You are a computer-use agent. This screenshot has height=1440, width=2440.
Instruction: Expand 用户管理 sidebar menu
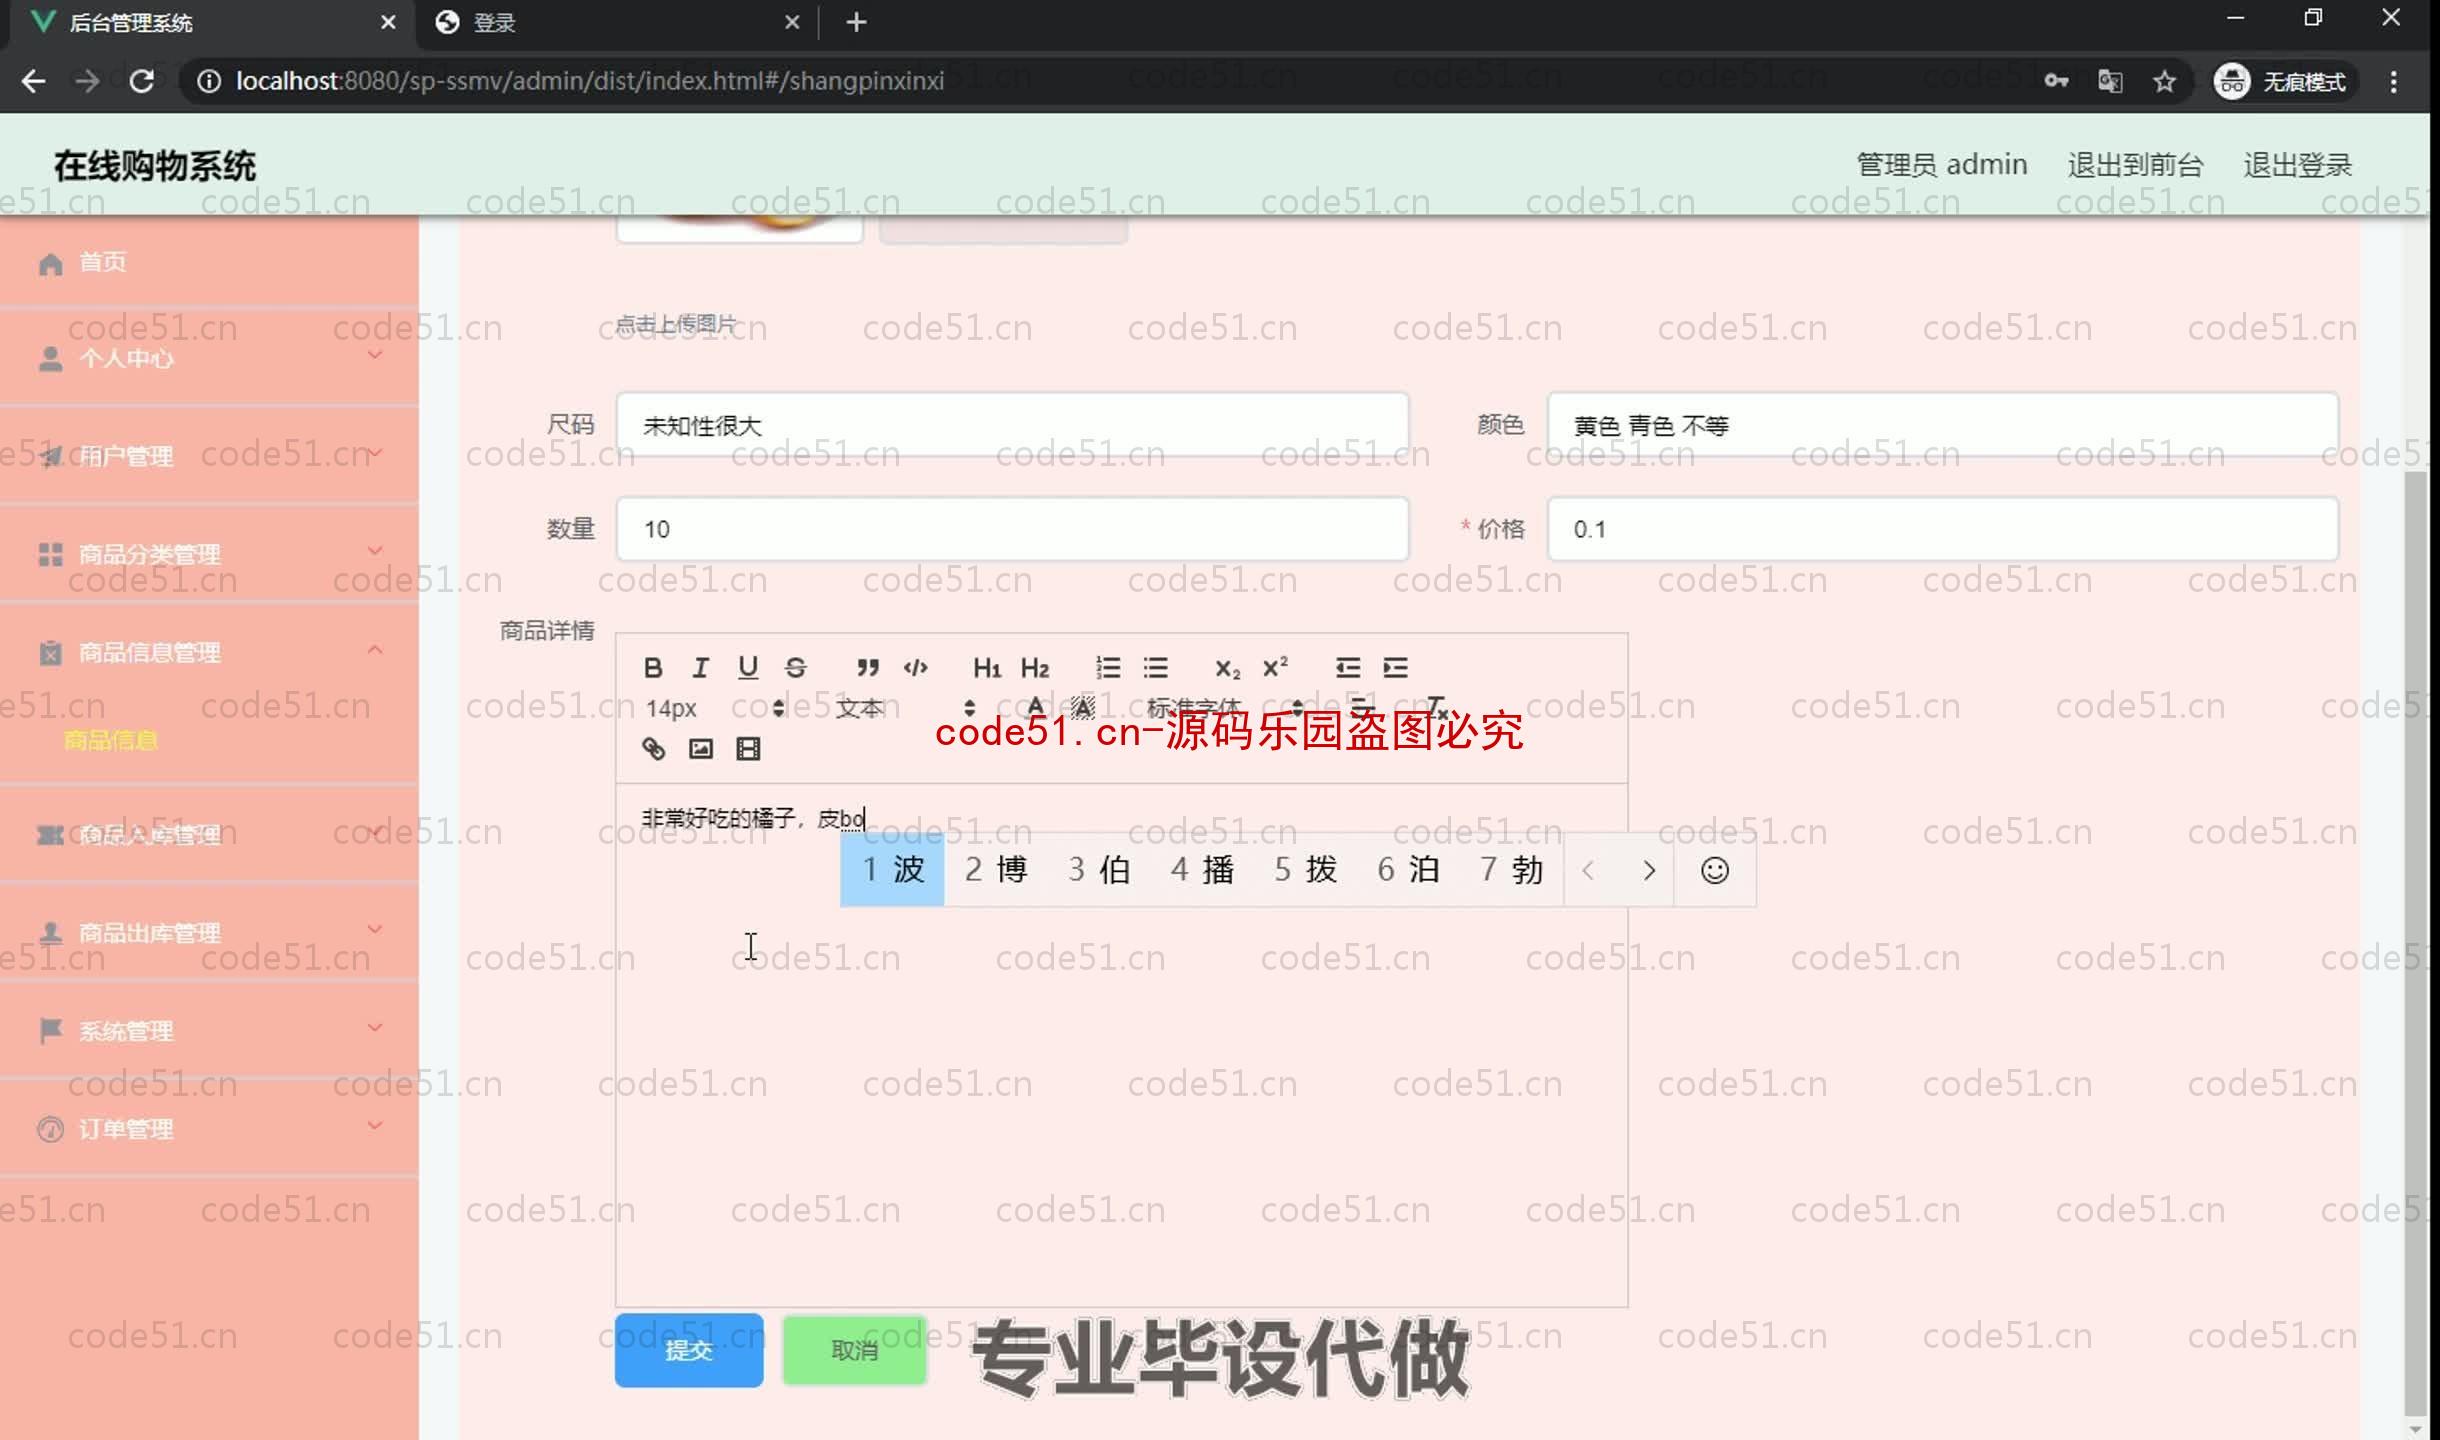pyautogui.click(x=209, y=456)
